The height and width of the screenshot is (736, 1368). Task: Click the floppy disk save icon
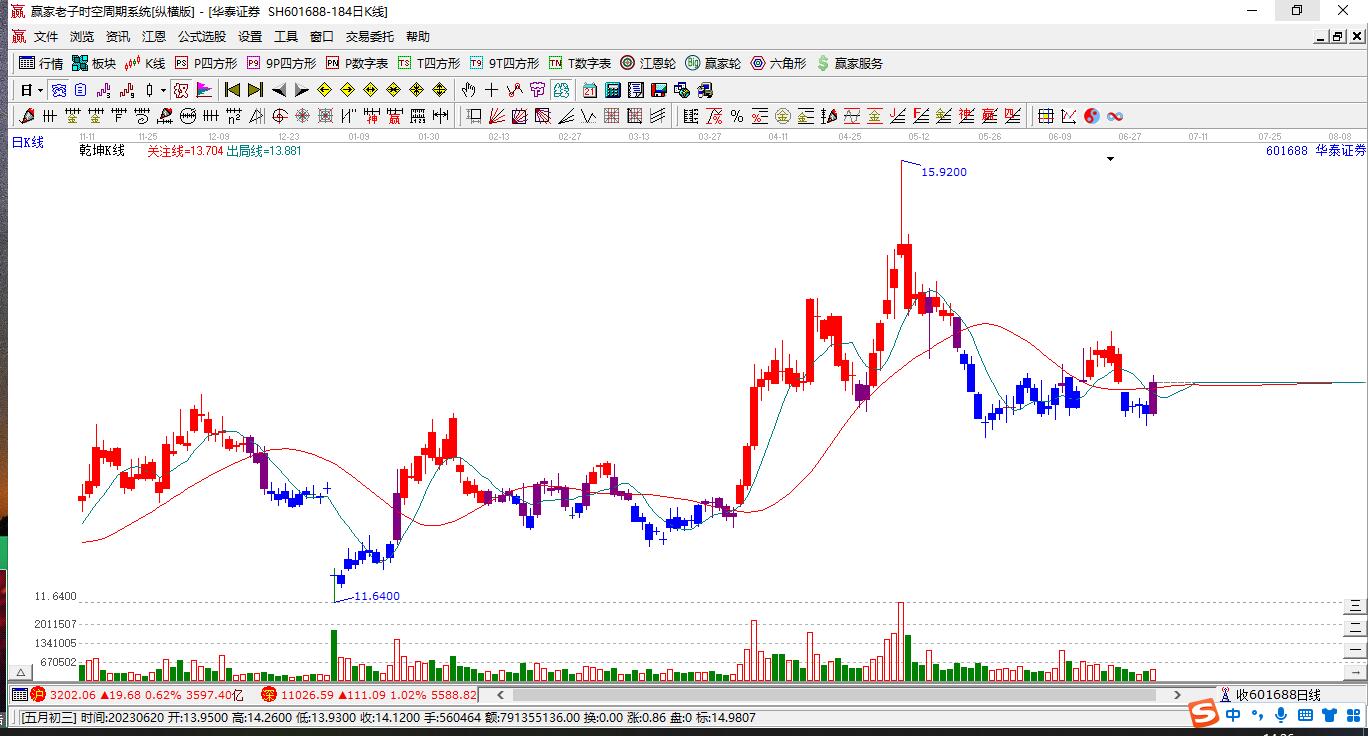(x=659, y=90)
